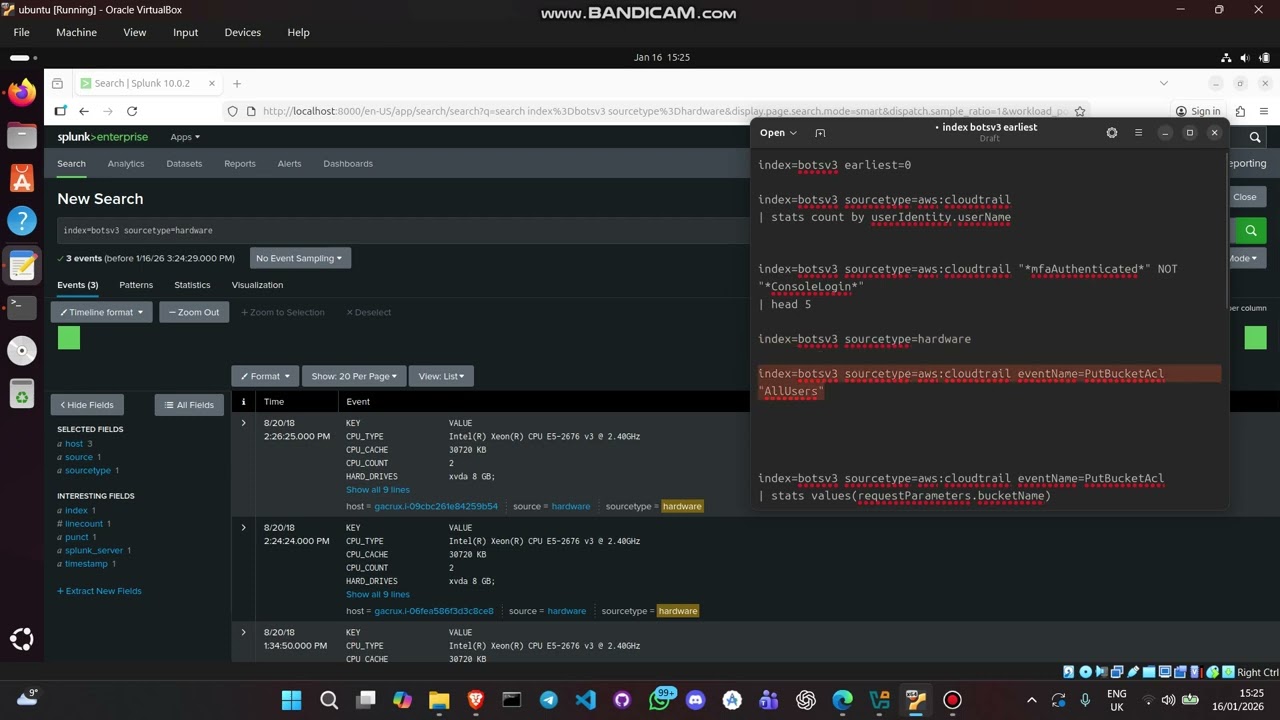1280x720 pixels.
Task: Click the All Fields button
Action: tap(189, 404)
